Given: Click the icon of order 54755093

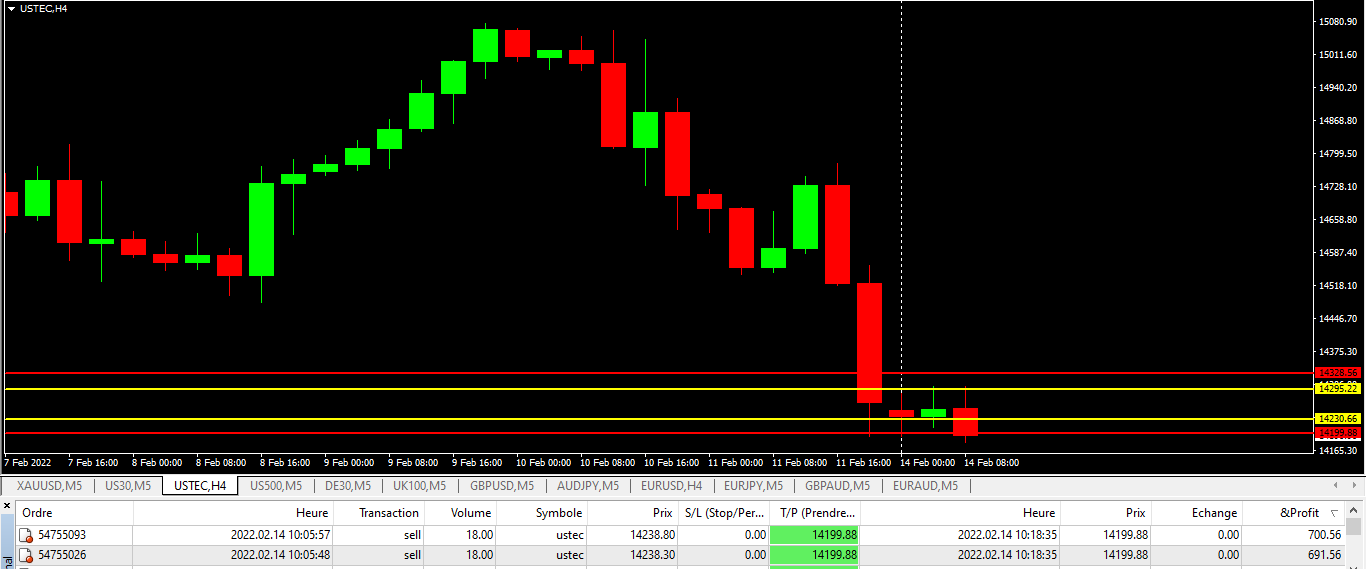Looking at the screenshot, I should 27,535.
